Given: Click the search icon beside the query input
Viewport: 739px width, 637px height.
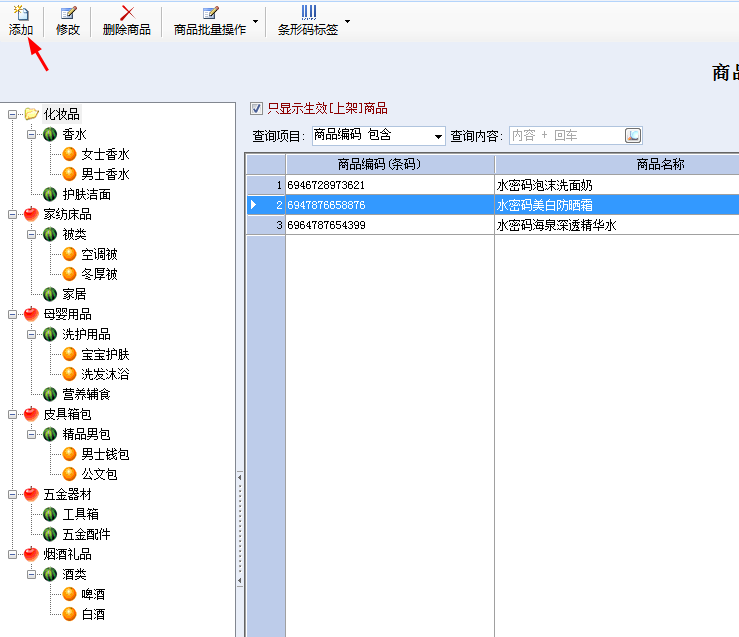Looking at the screenshot, I should point(633,135).
